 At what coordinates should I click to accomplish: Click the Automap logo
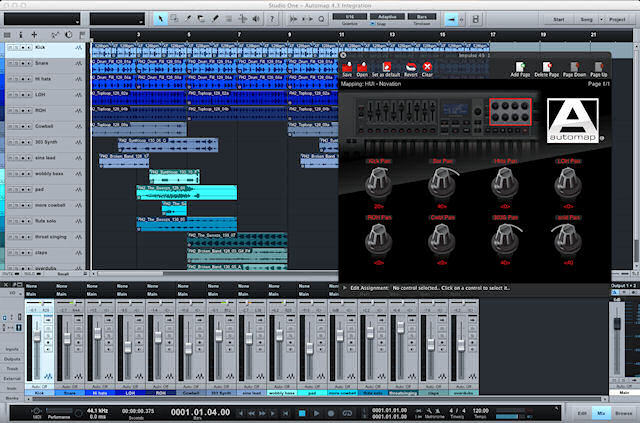pyautogui.click(x=573, y=120)
